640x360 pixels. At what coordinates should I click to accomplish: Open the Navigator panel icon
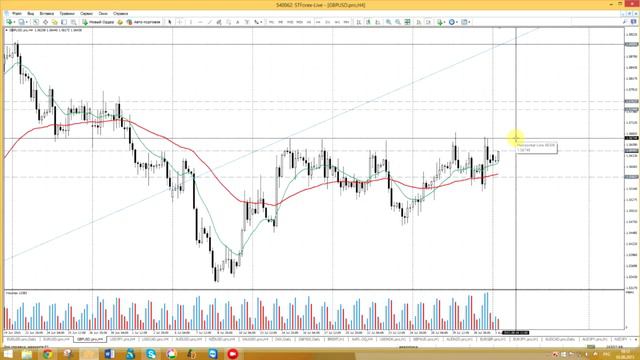[55, 22]
